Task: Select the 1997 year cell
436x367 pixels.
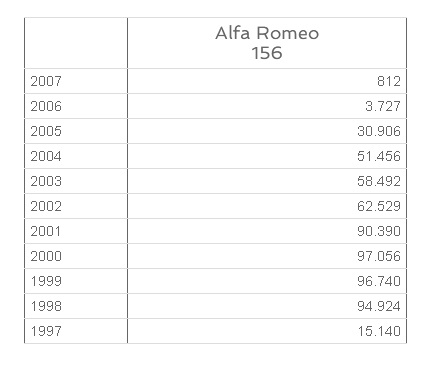Action: (76, 331)
